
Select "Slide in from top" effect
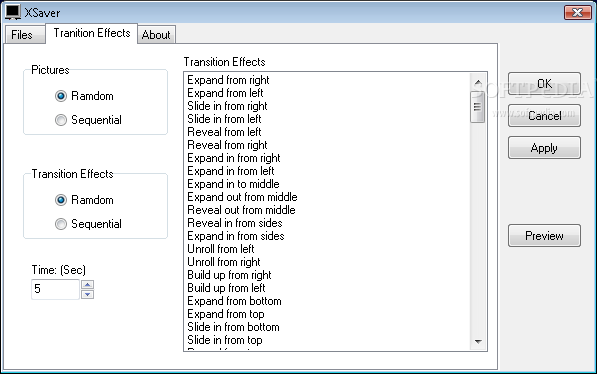[x=225, y=340]
